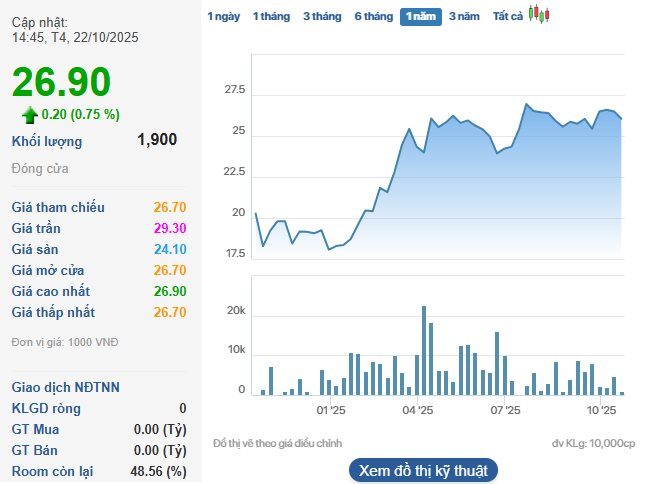Click the green up arrow price indicator
647x484 pixels.
pyautogui.click(x=30, y=114)
